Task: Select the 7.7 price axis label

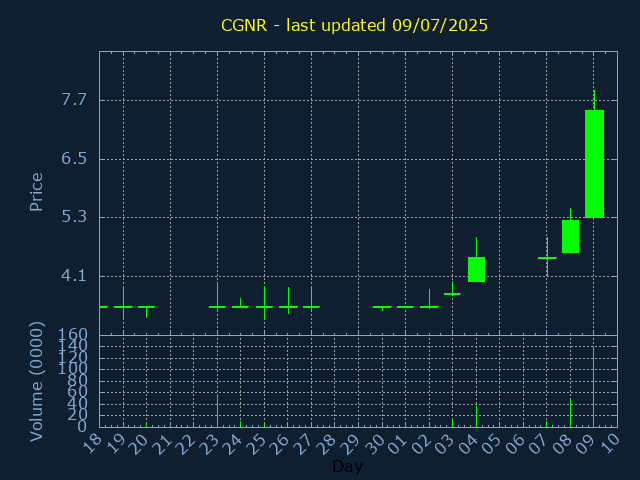Action: (x=74, y=100)
